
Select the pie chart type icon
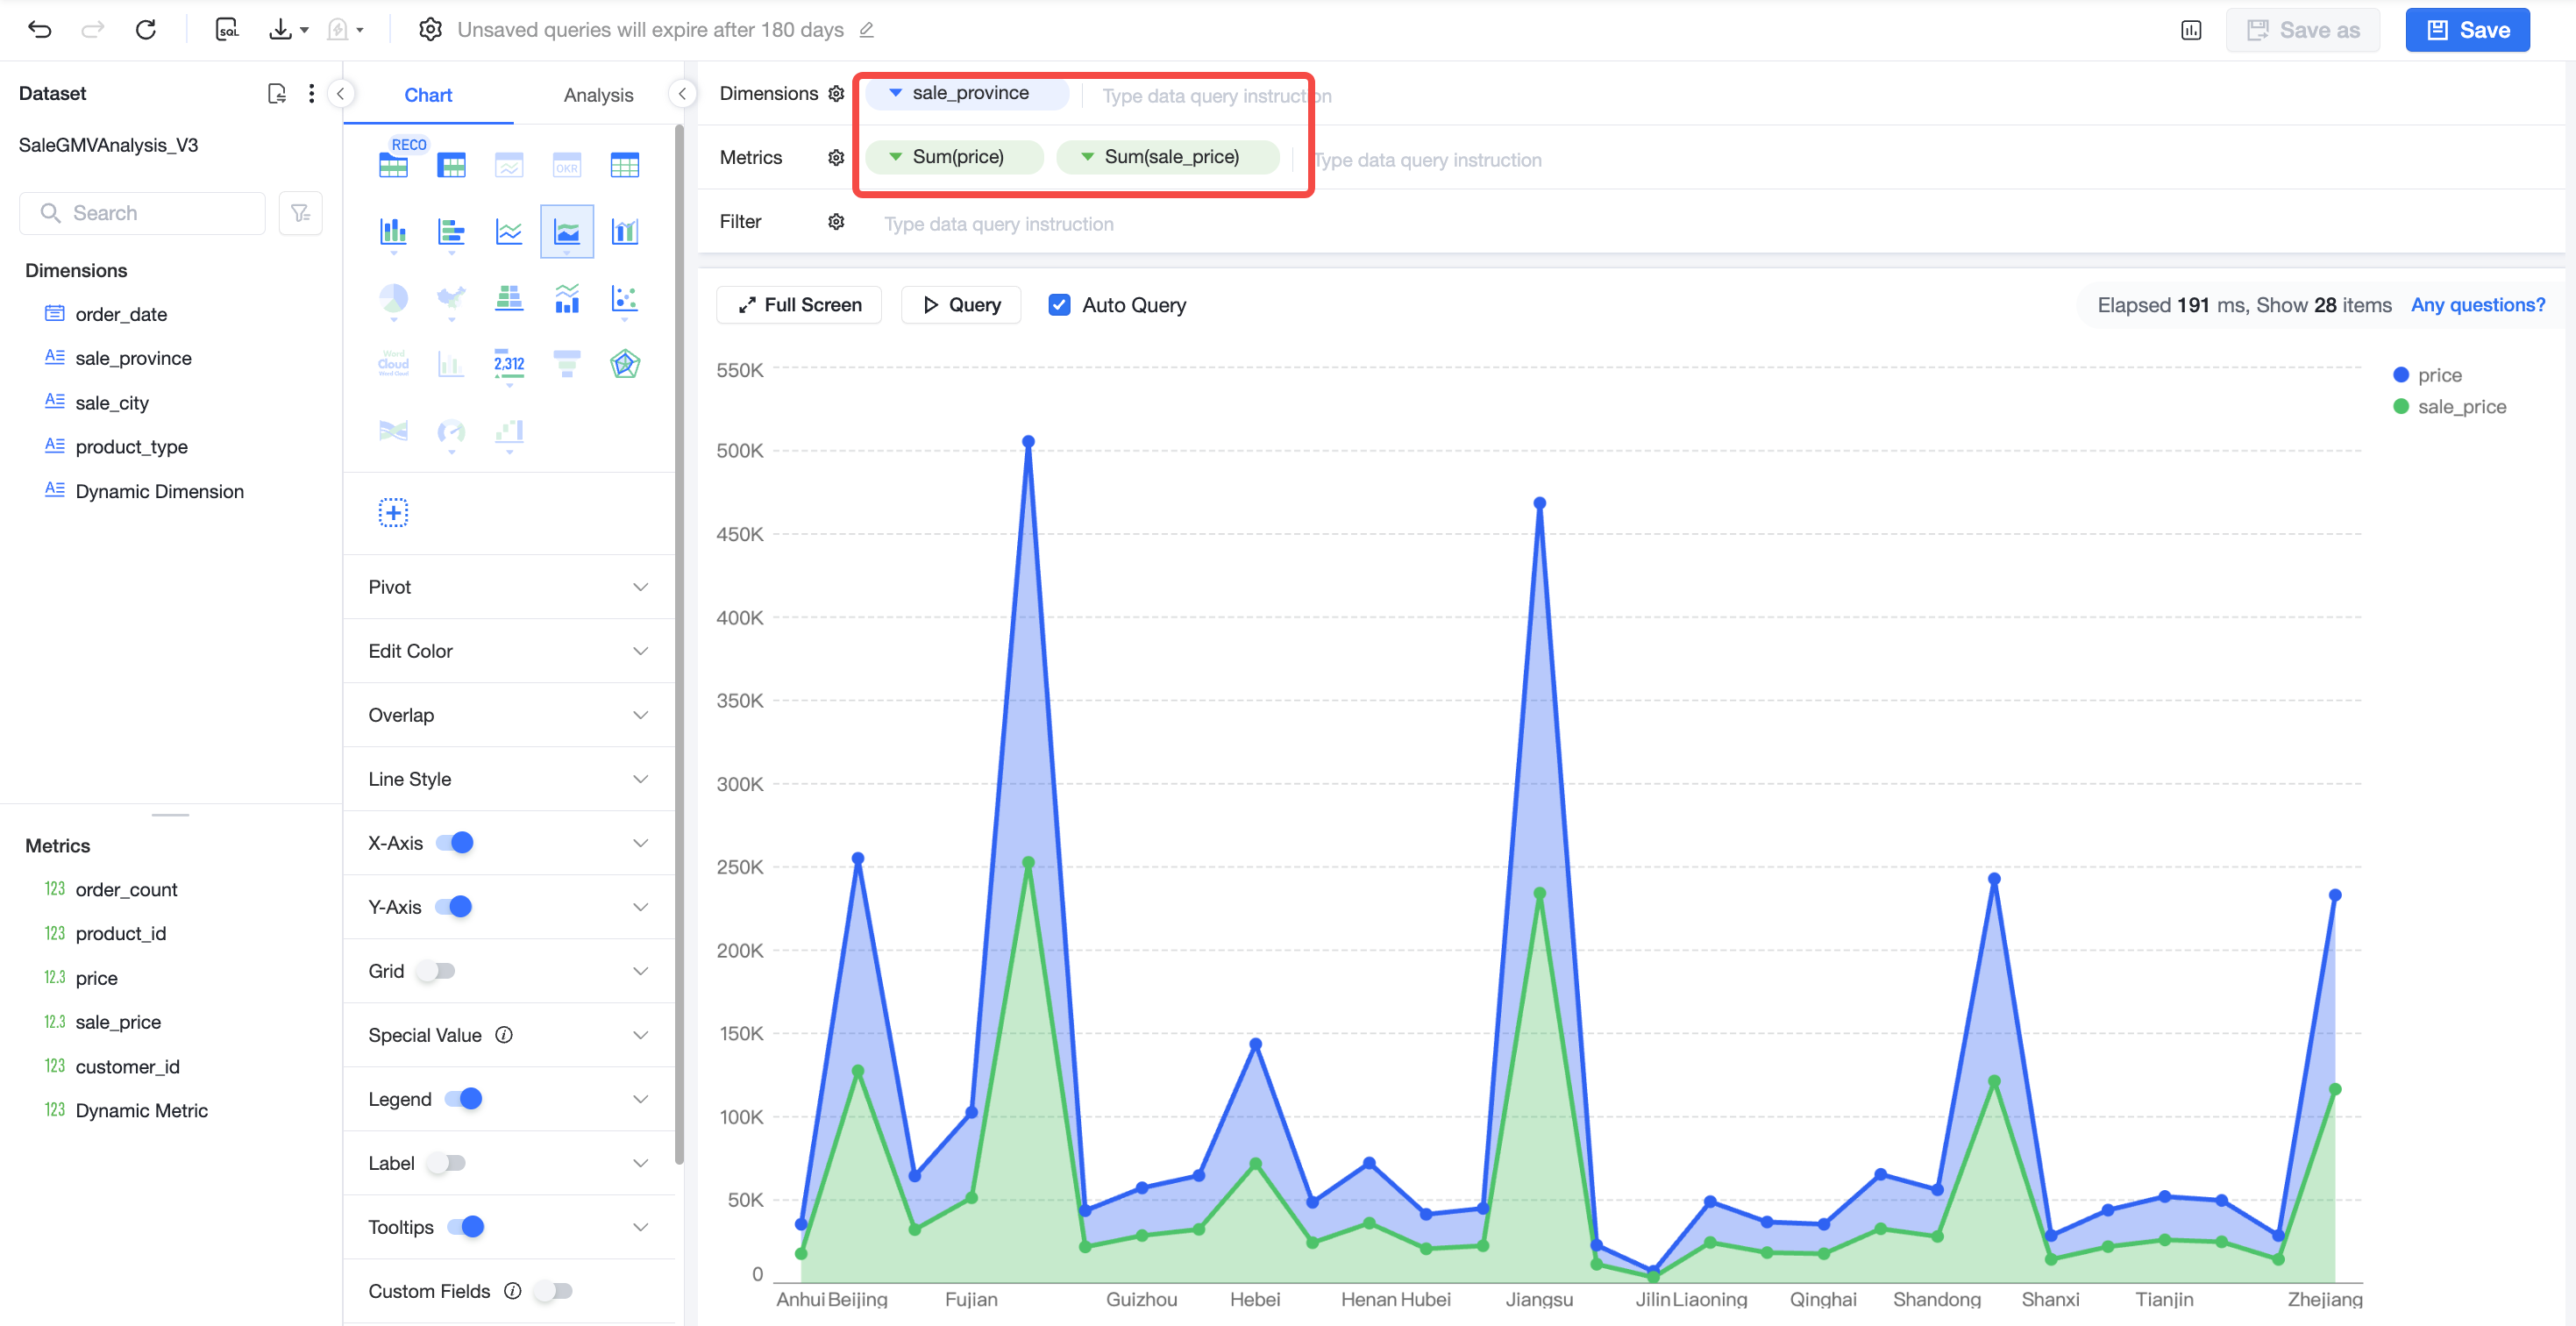[393, 298]
